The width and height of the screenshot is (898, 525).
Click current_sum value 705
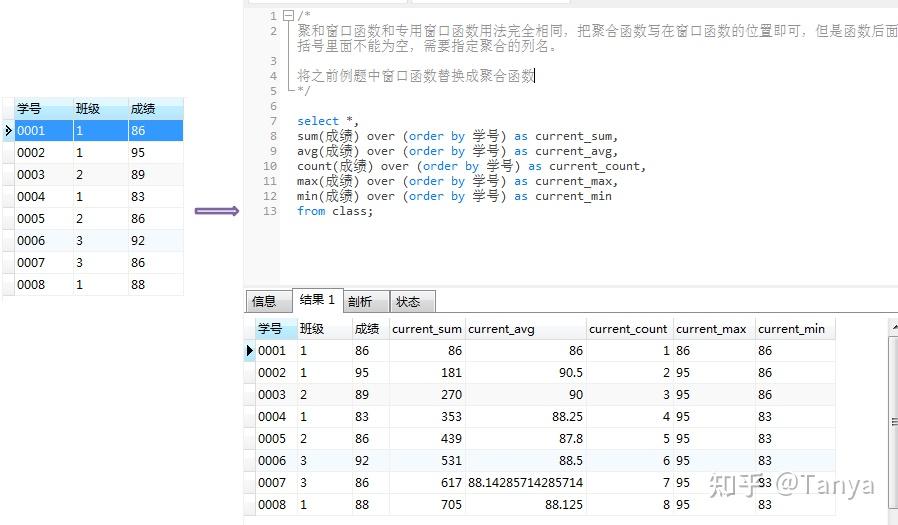coord(451,504)
